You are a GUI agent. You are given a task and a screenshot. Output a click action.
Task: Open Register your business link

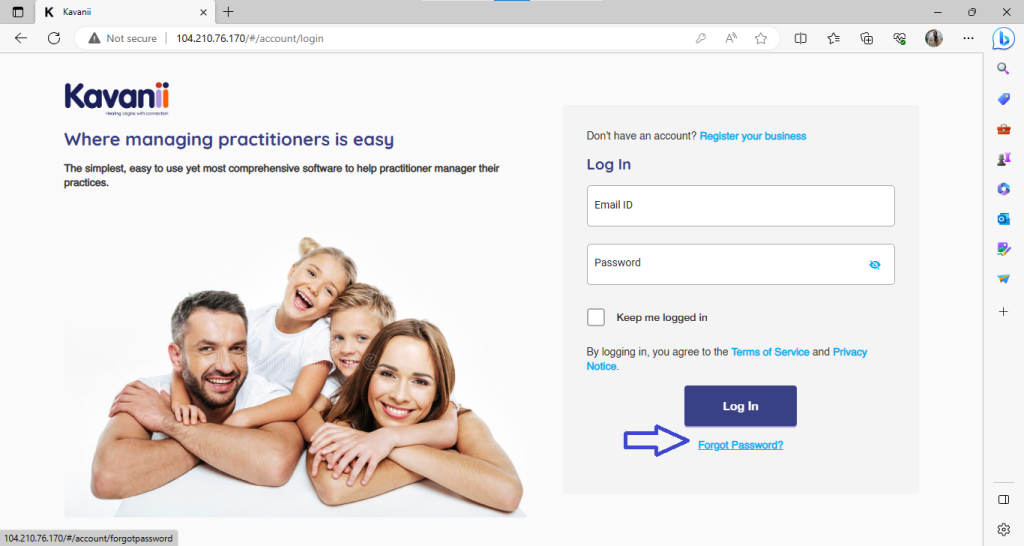click(x=752, y=136)
